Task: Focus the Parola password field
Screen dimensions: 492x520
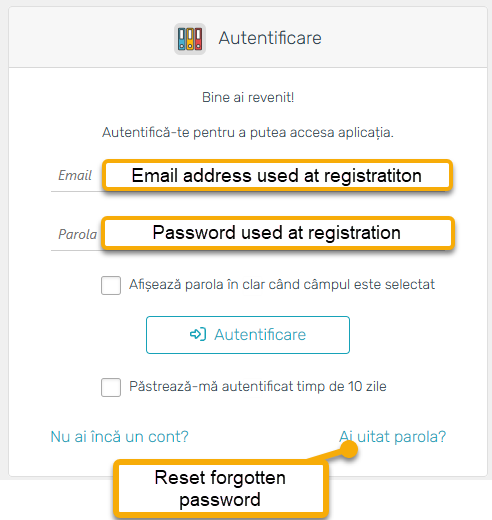Action: (248, 234)
